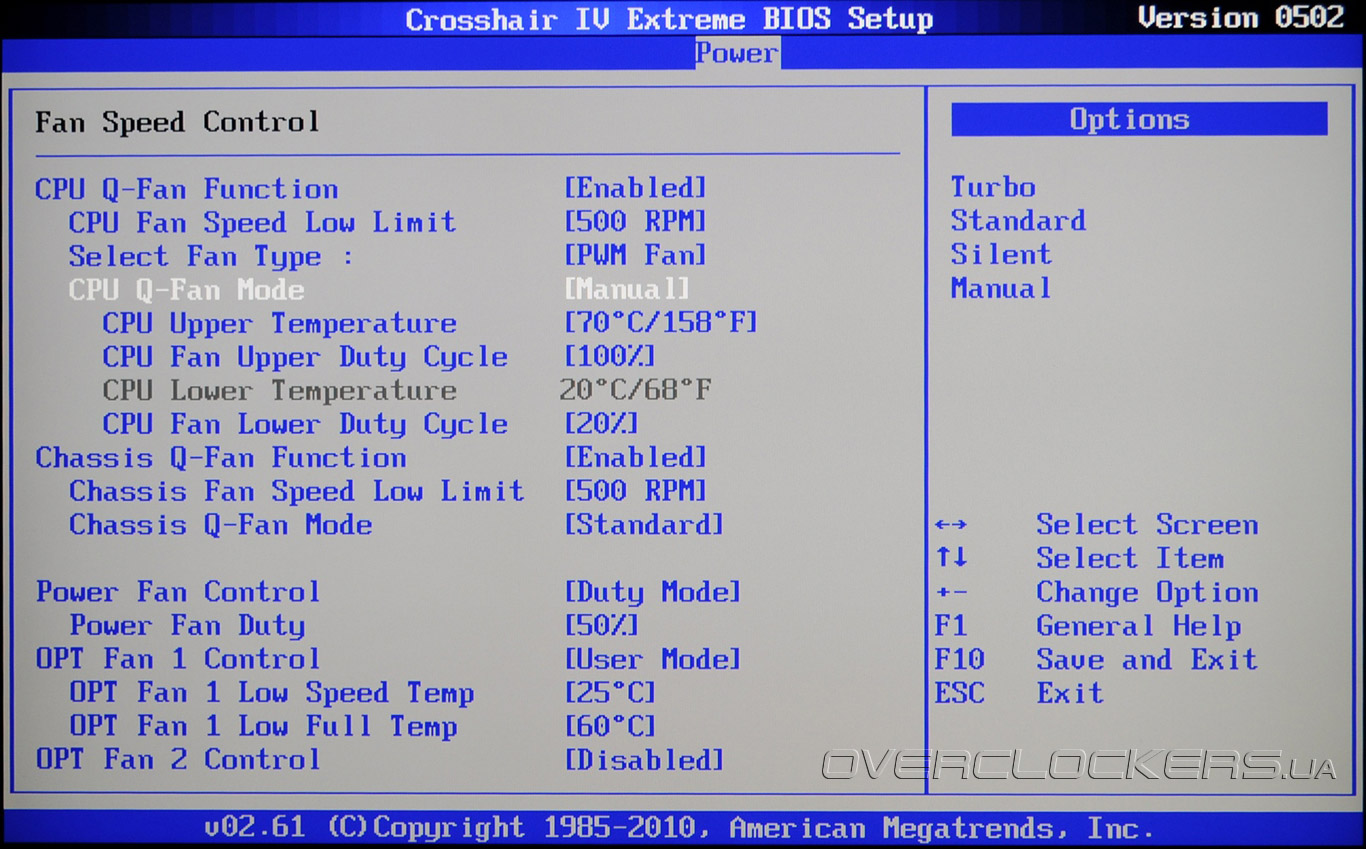The height and width of the screenshot is (849, 1366).
Task: Select the OPT Fan 2 Control label
Action: pos(178,759)
